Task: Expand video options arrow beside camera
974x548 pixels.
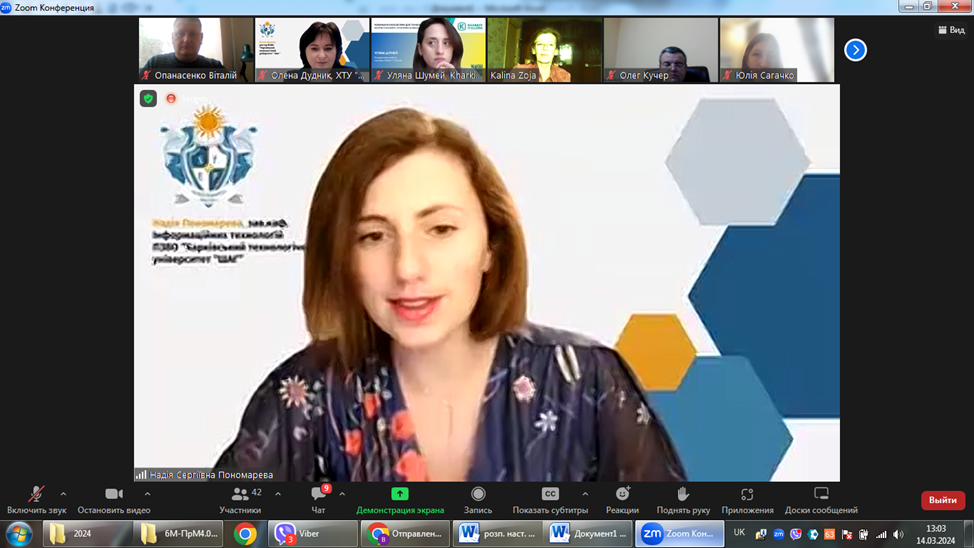Action: [x=147, y=494]
